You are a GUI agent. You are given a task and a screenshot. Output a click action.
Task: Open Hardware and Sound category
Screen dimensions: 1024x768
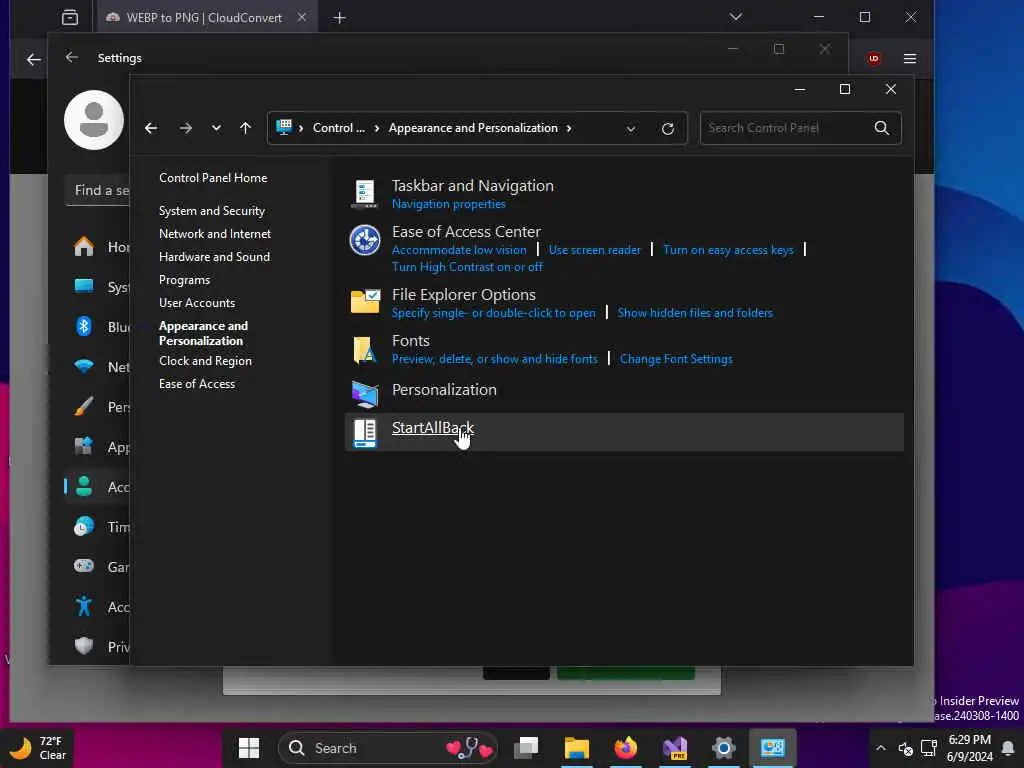pyautogui.click(x=214, y=257)
